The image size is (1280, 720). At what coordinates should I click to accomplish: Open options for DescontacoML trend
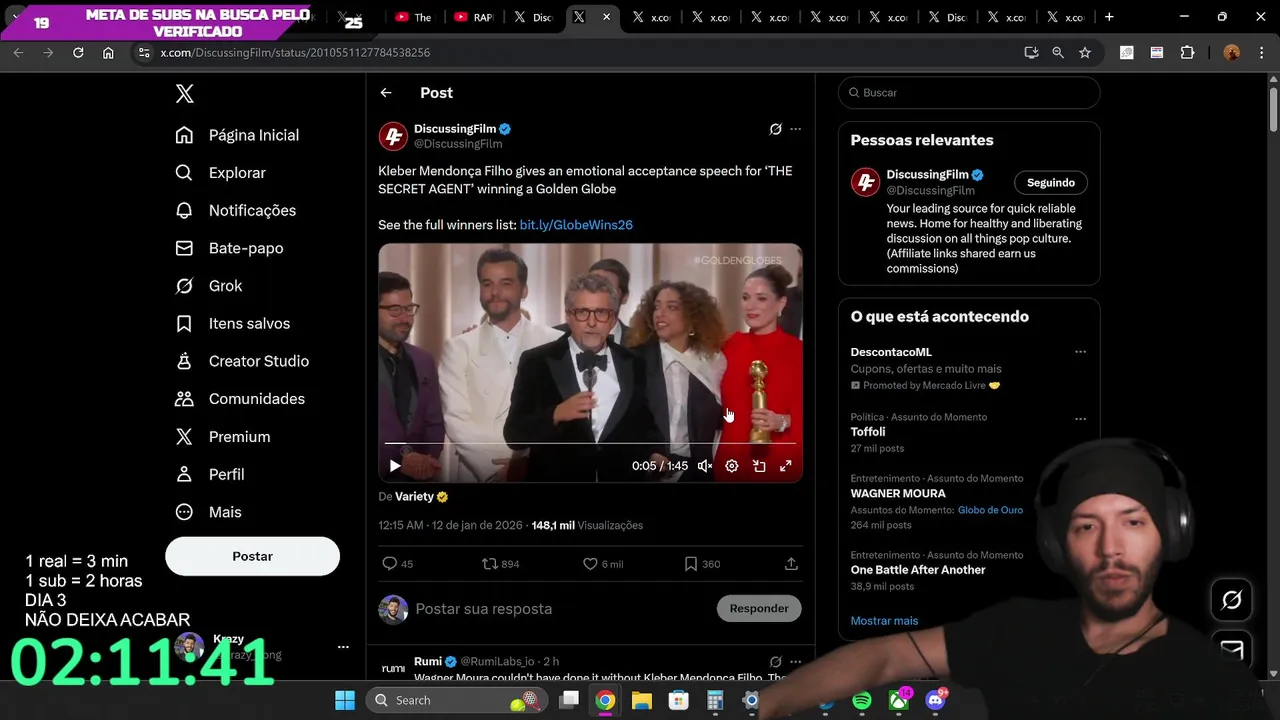point(1080,352)
